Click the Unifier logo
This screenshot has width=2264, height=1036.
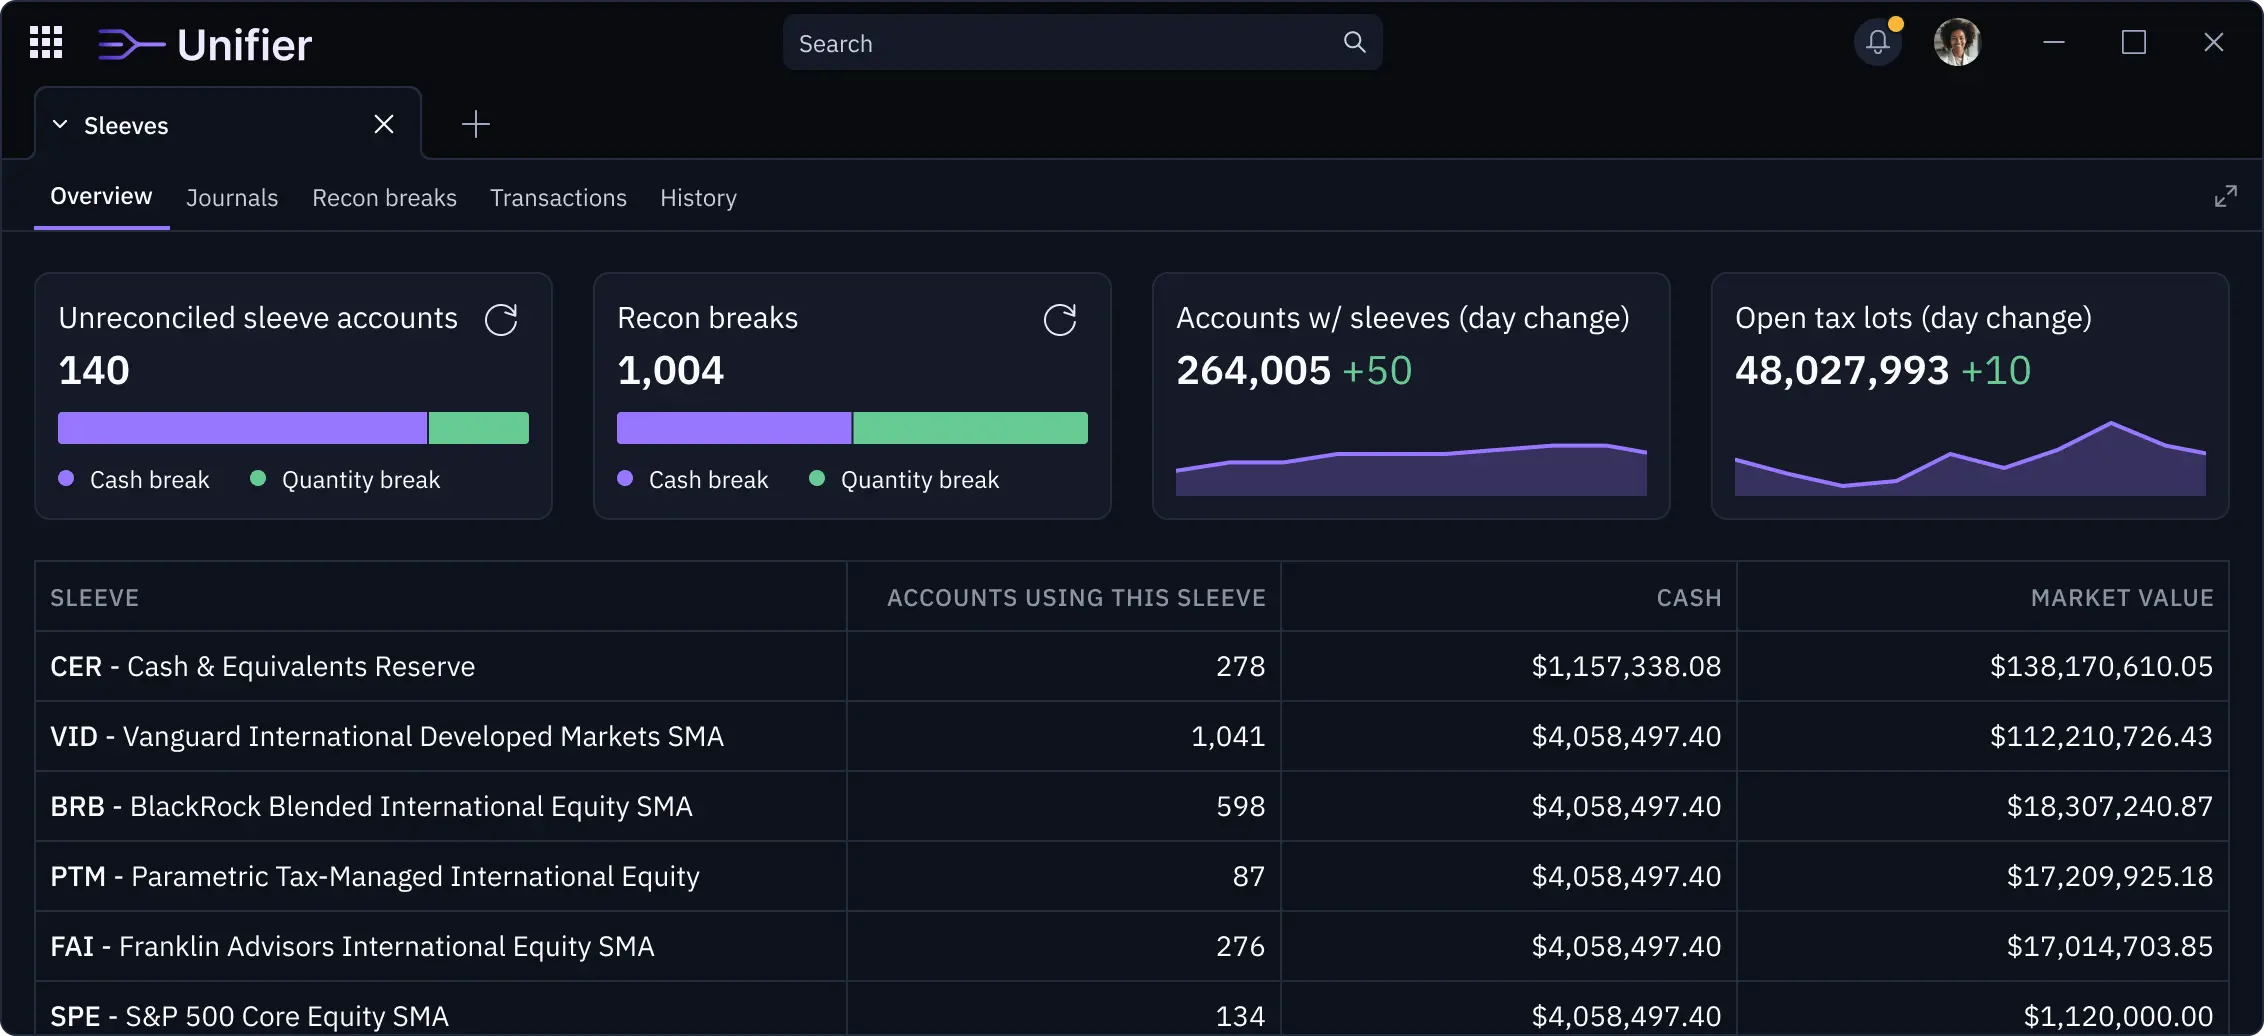[205, 45]
